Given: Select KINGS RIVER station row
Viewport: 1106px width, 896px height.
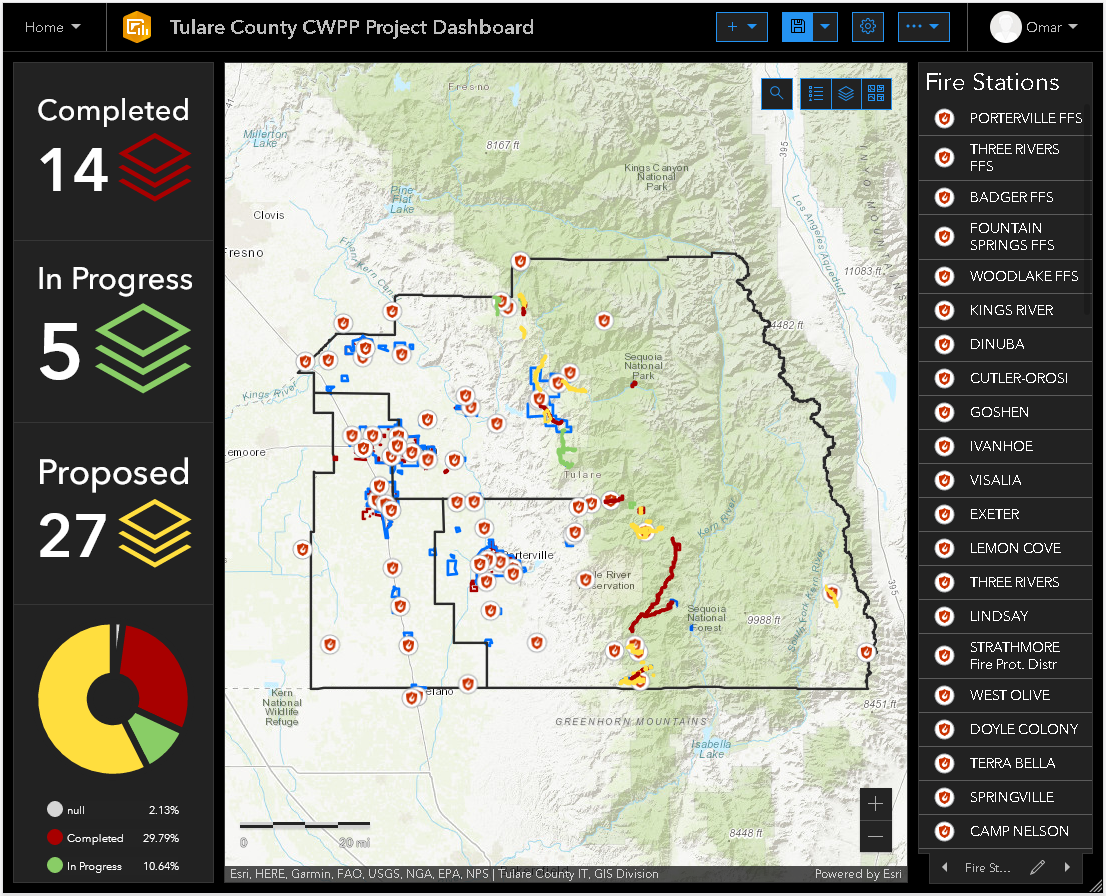Looking at the screenshot, I should 1005,310.
